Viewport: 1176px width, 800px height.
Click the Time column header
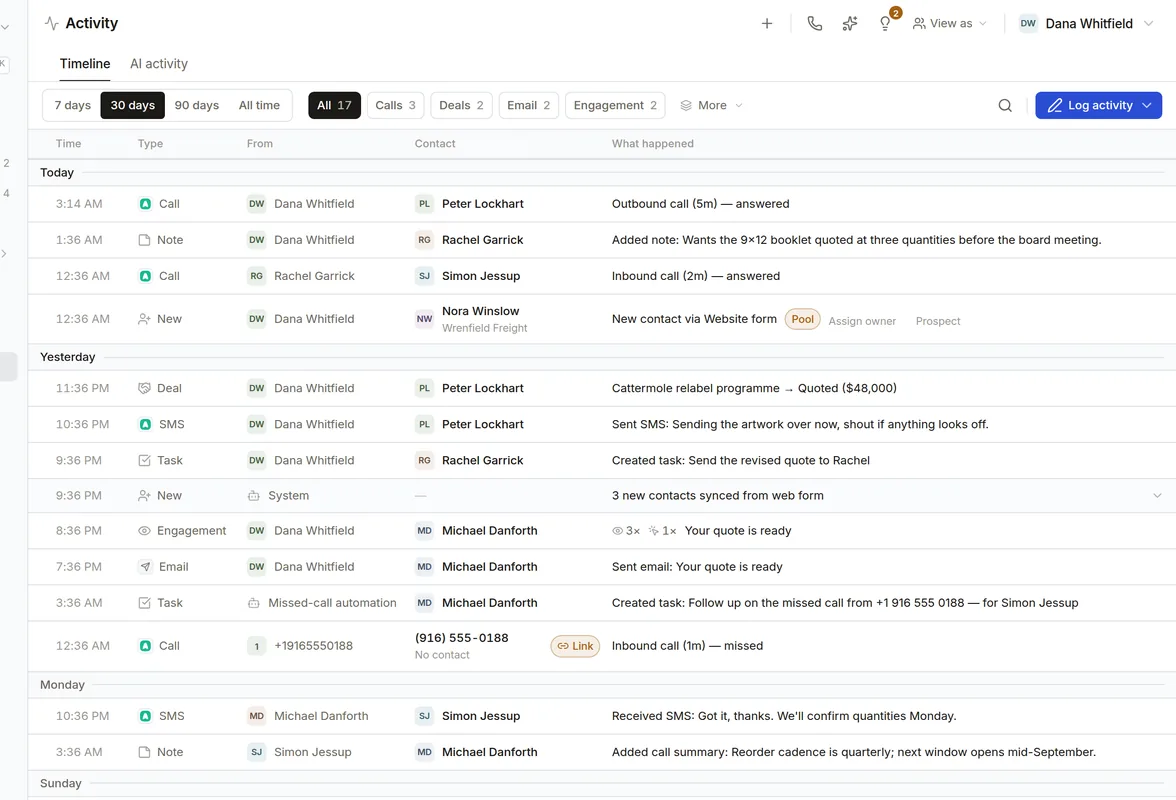click(x=68, y=144)
